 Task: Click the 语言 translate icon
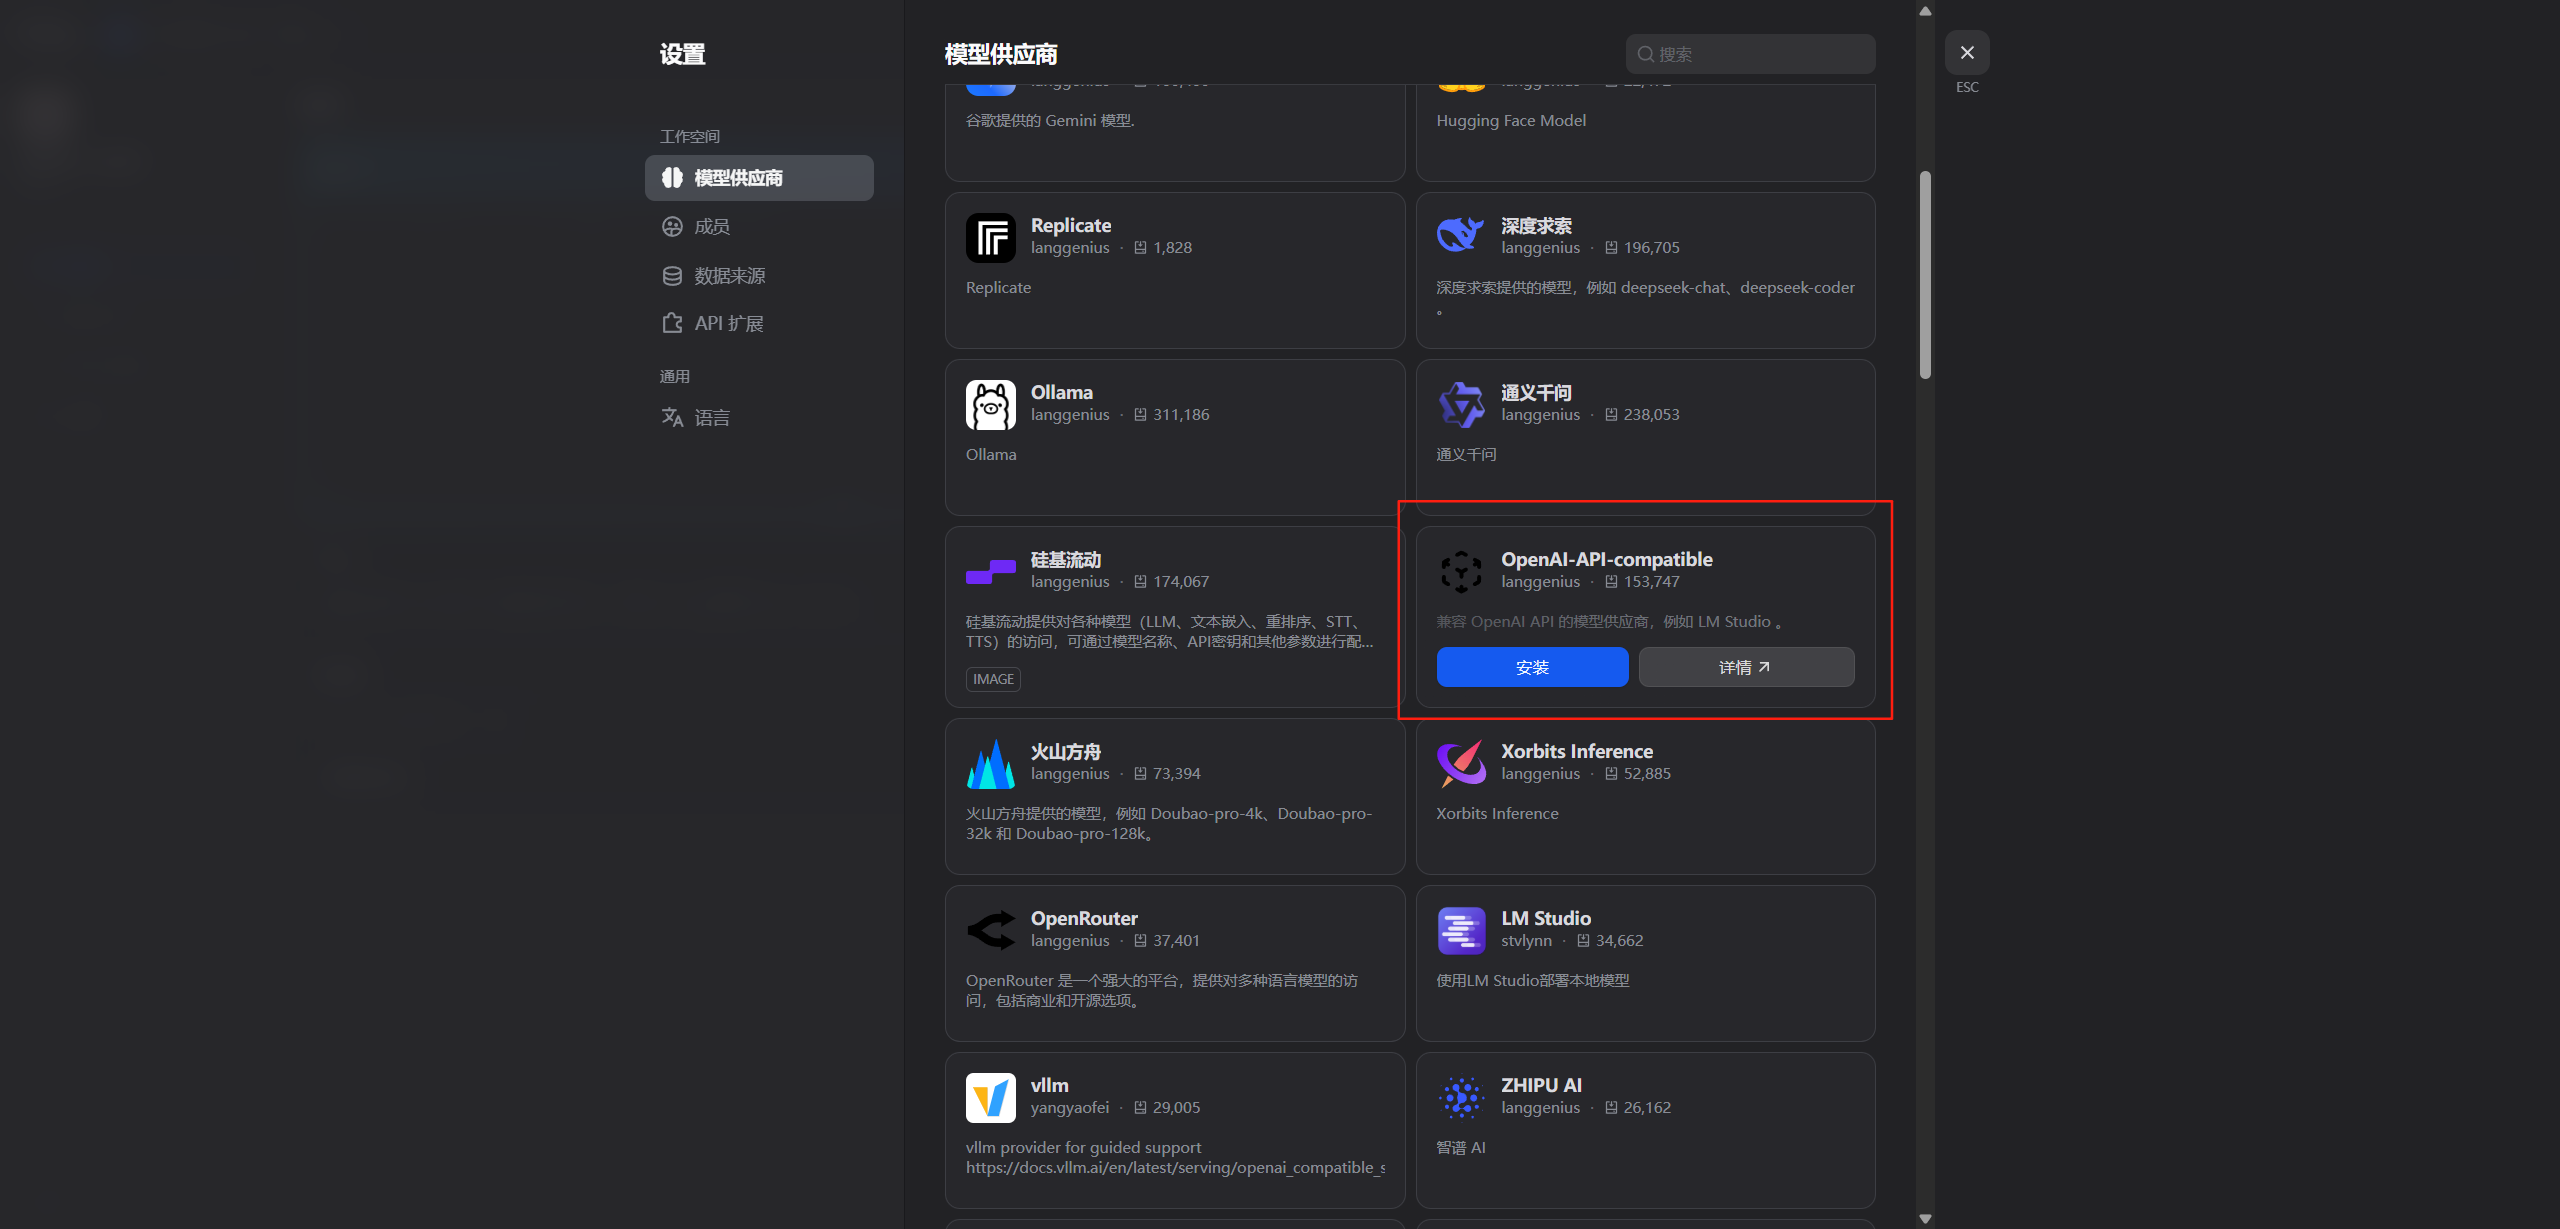(x=672, y=417)
